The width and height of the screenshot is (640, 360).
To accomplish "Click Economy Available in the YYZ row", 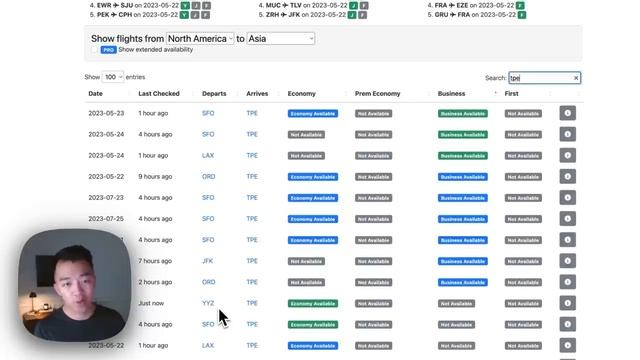I will (x=313, y=304).
